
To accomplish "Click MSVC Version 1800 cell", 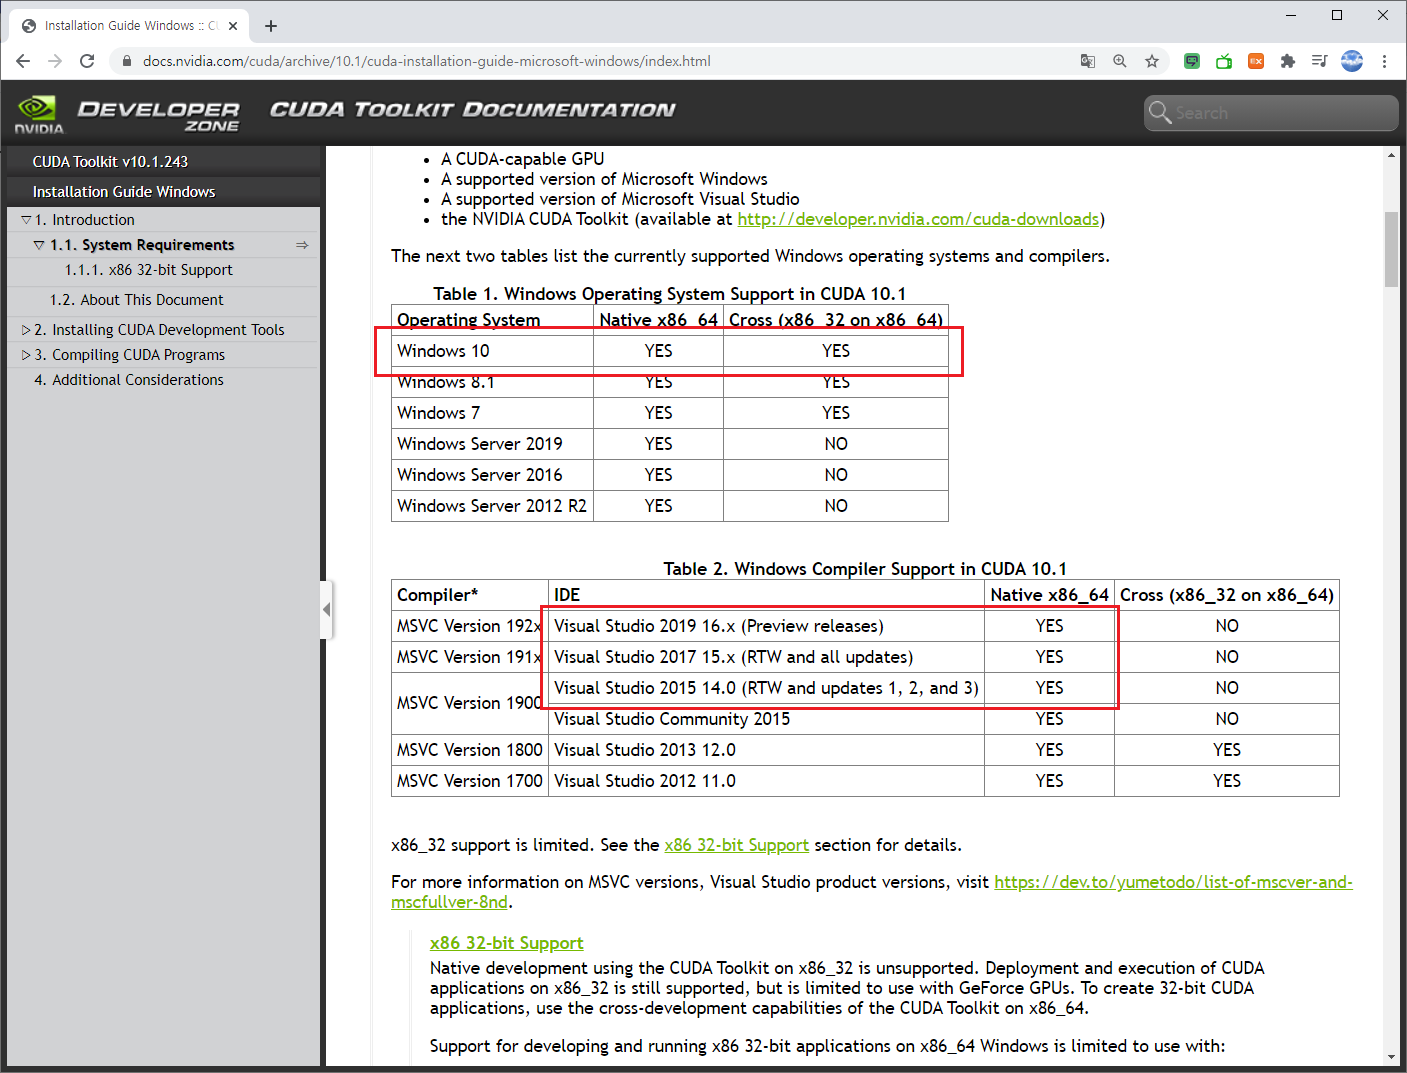I will coord(470,750).
